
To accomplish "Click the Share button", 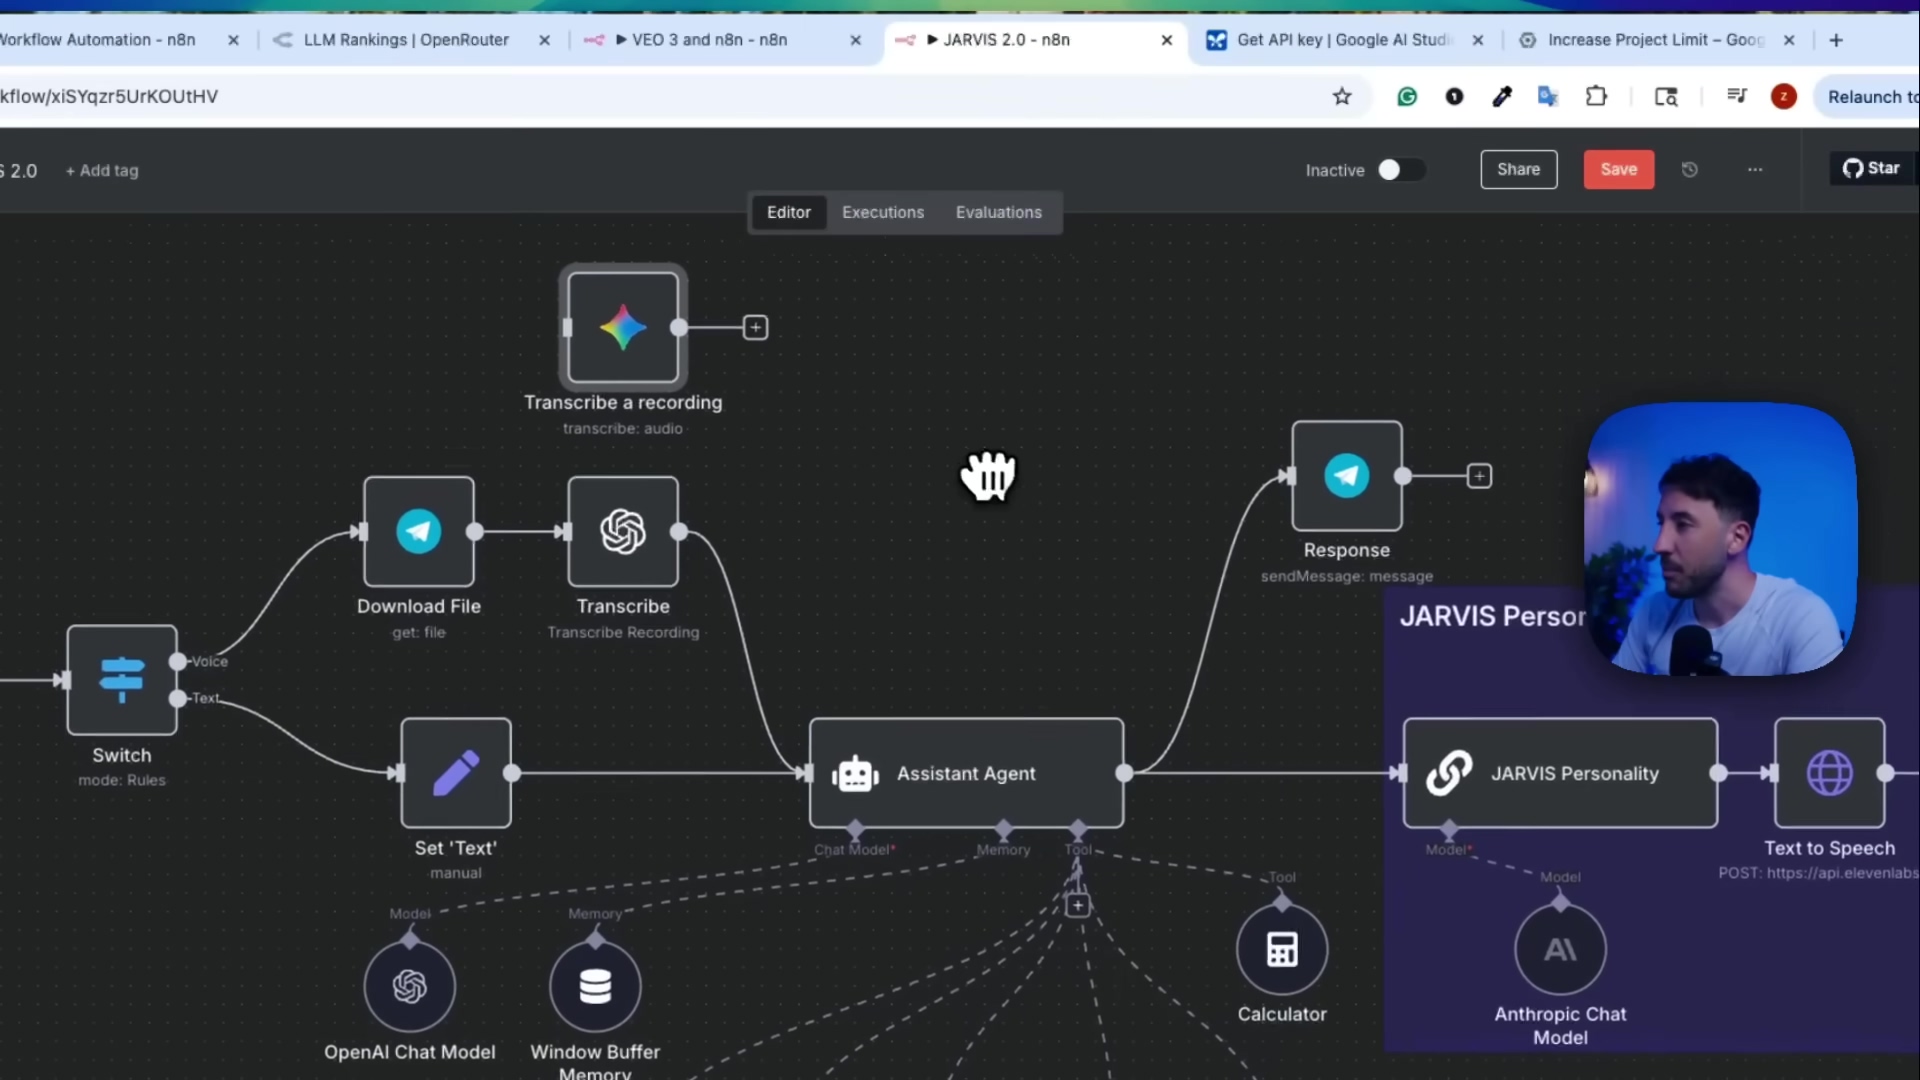I will tap(1518, 169).
